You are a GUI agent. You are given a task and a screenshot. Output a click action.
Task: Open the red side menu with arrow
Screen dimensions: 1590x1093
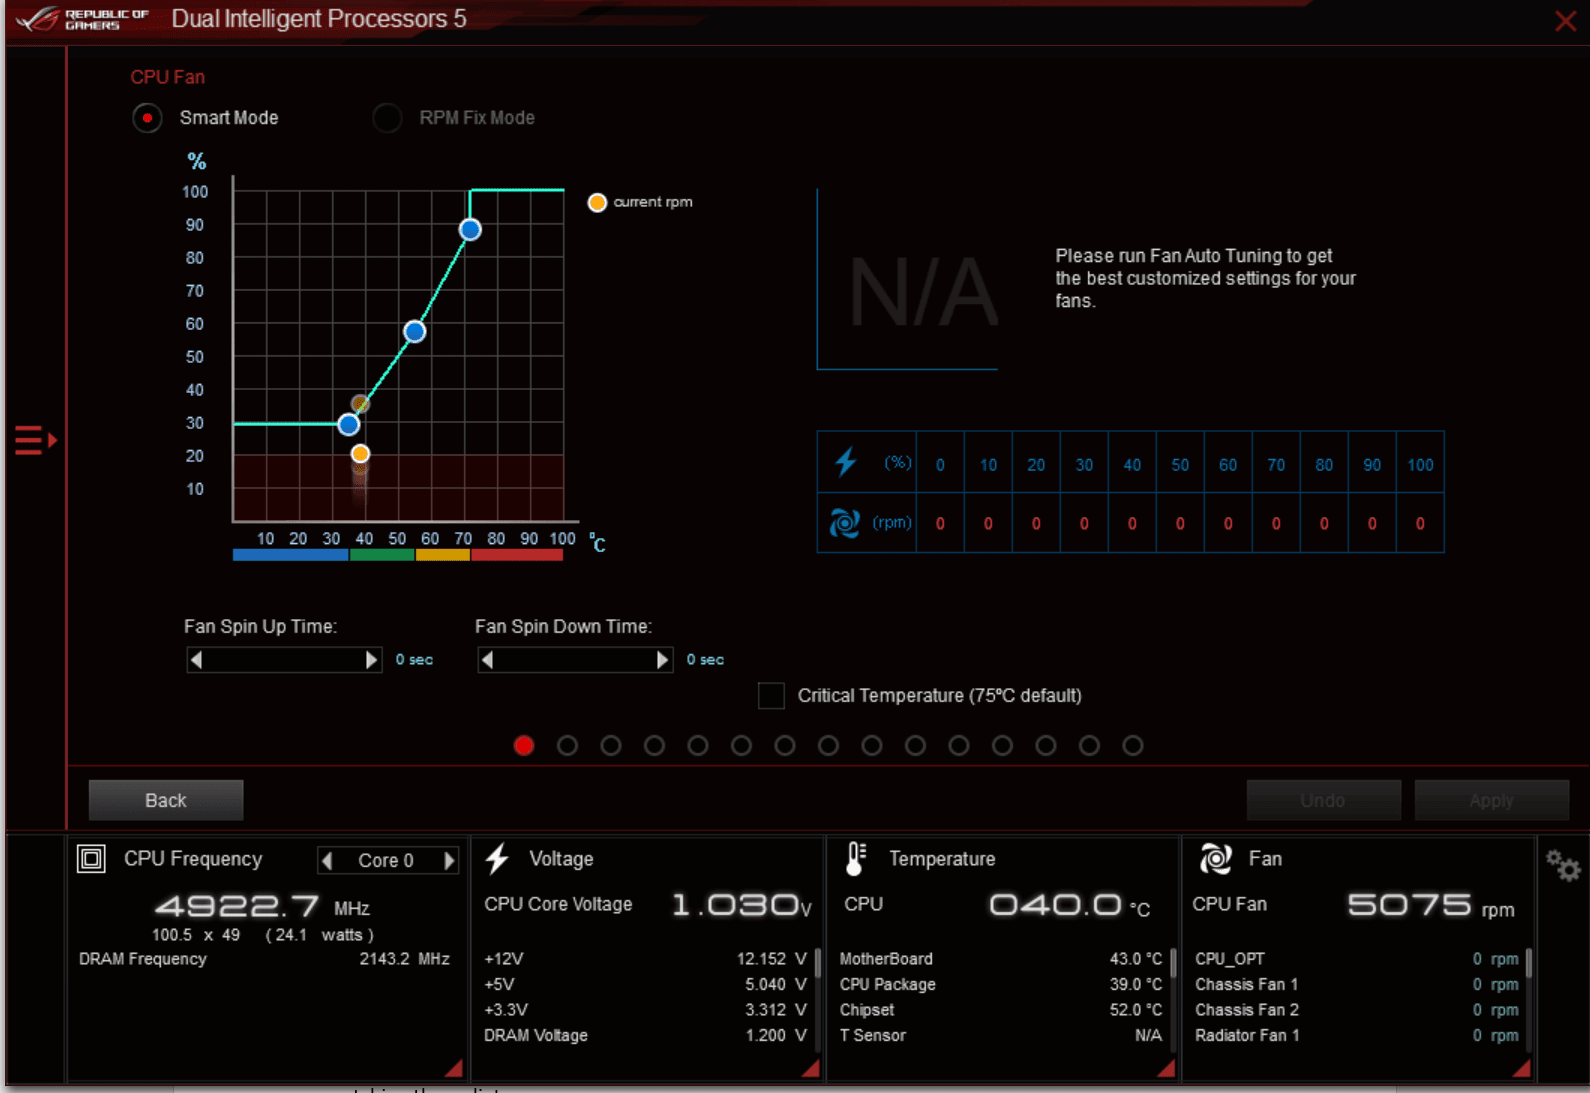point(35,440)
